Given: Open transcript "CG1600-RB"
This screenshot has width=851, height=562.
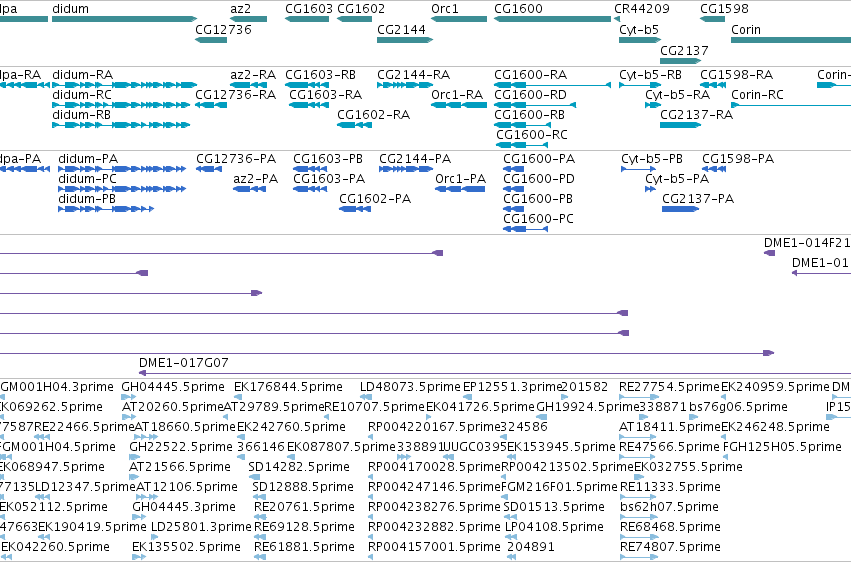Looking at the screenshot, I should coord(522,125).
